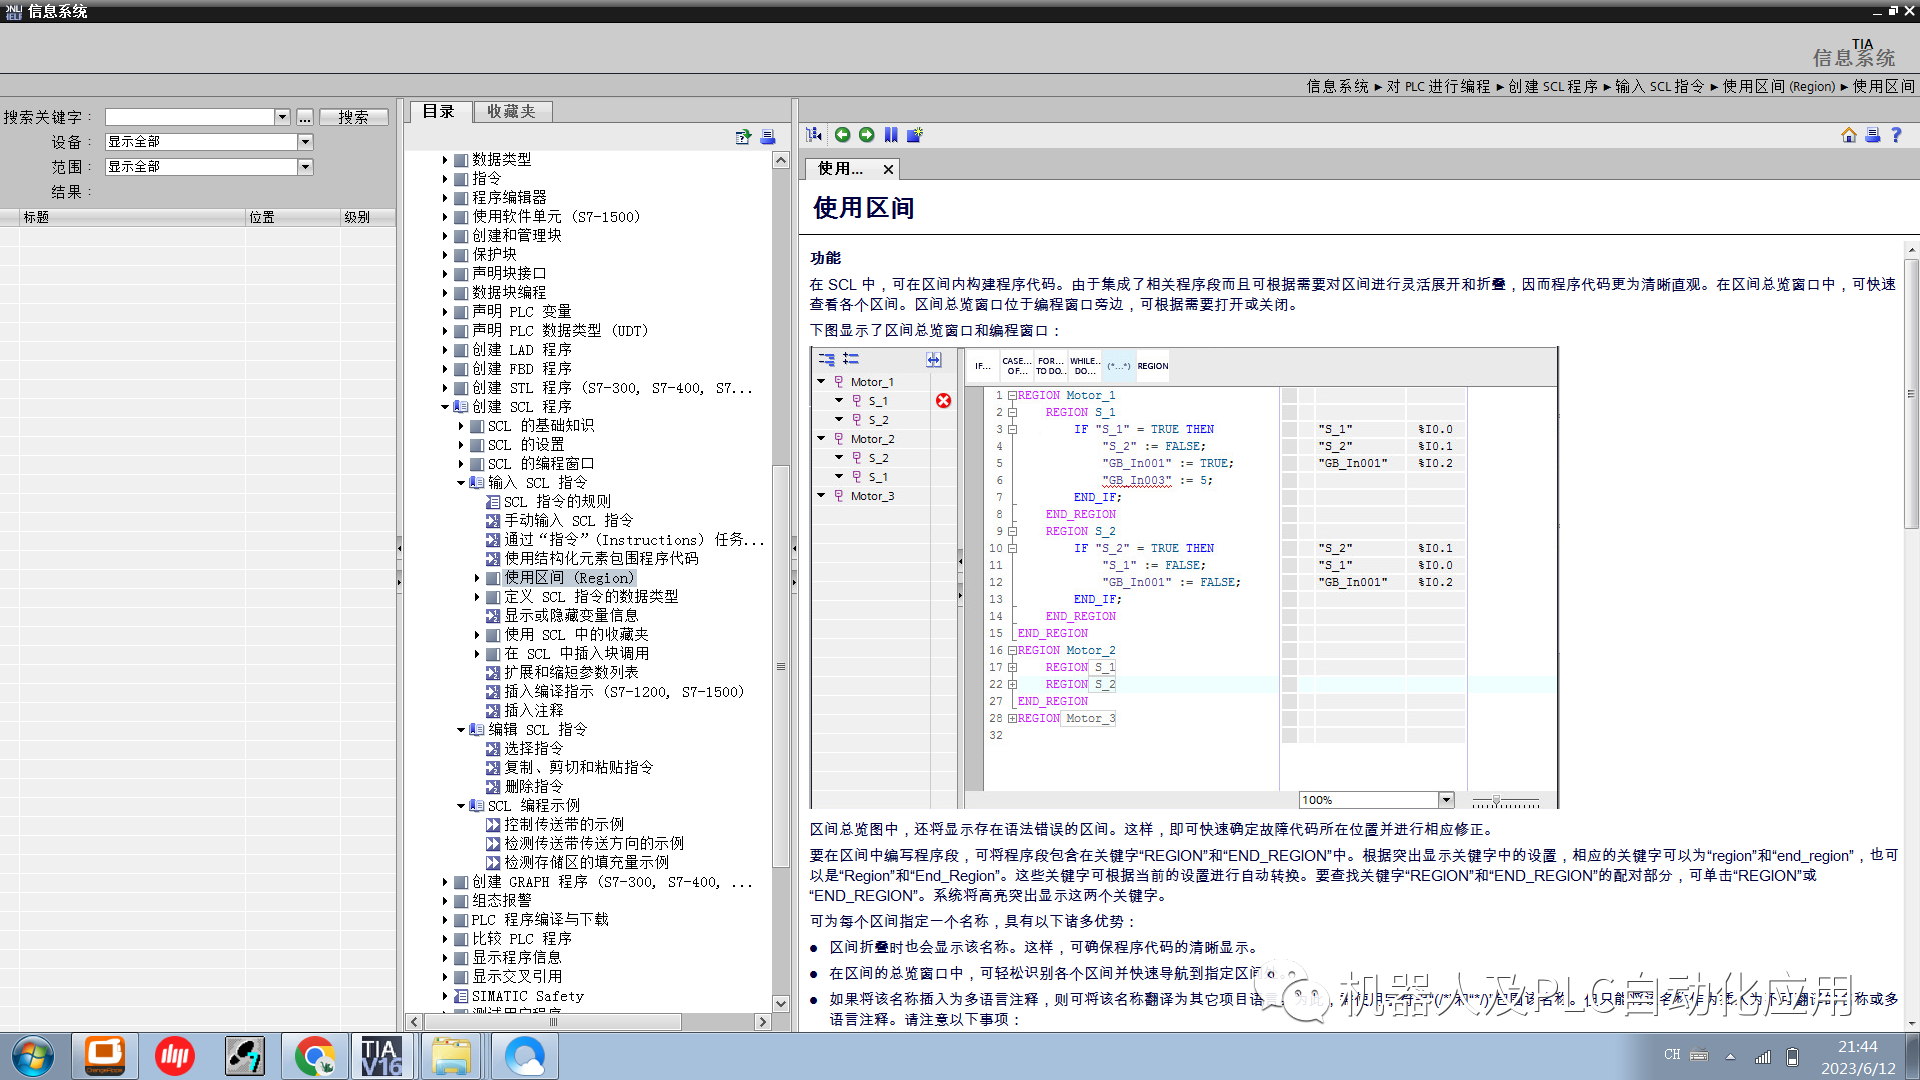Image resolution: width=1920 pixels, height=1080 pixels.
Task: Click 创建 SCL 程序 in the breadcrumb
Action: click(x=1553, y=87)
